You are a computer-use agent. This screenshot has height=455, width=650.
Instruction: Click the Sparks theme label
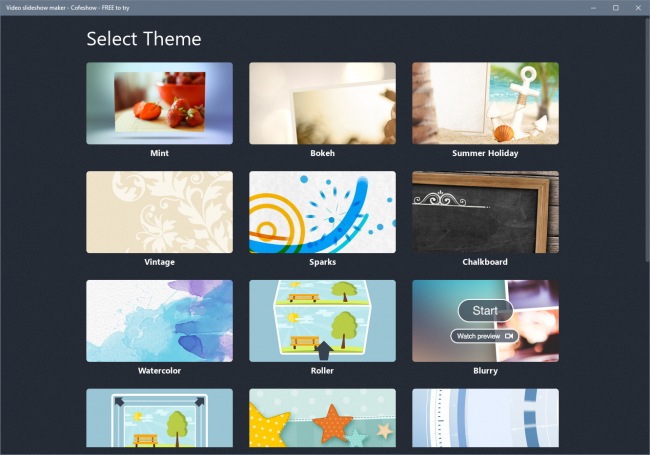(323, 262)
